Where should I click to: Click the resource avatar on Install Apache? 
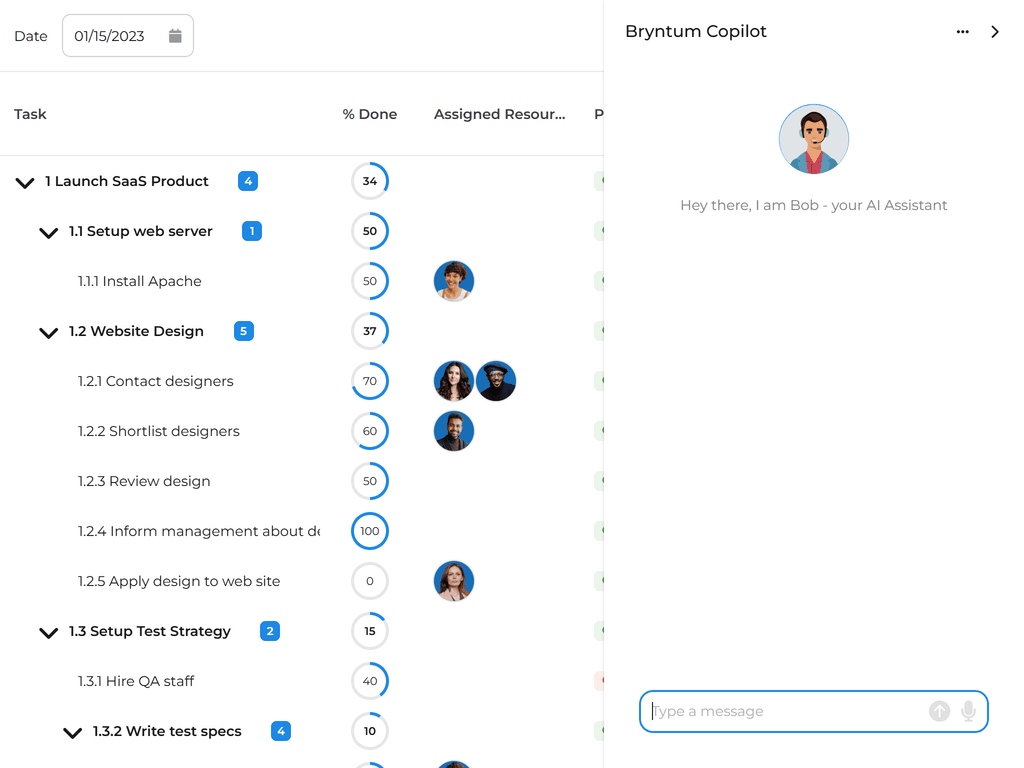[x=454, y=281]
